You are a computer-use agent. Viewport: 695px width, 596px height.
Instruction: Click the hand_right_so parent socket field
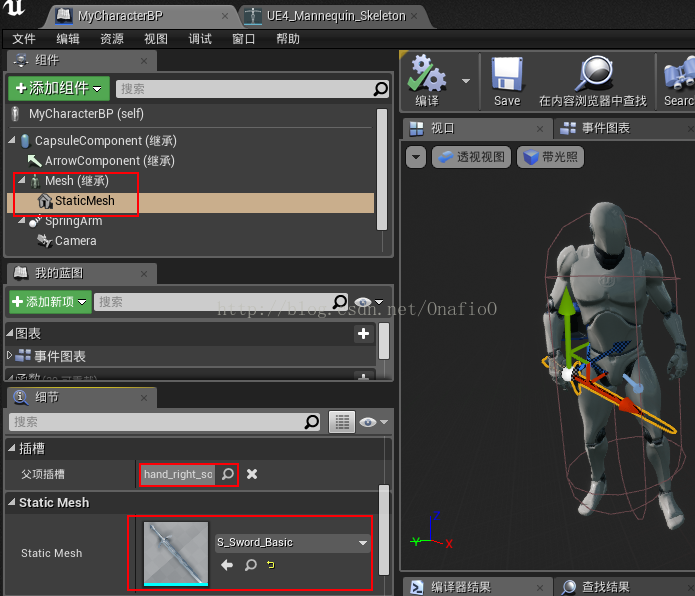point(178,475)
